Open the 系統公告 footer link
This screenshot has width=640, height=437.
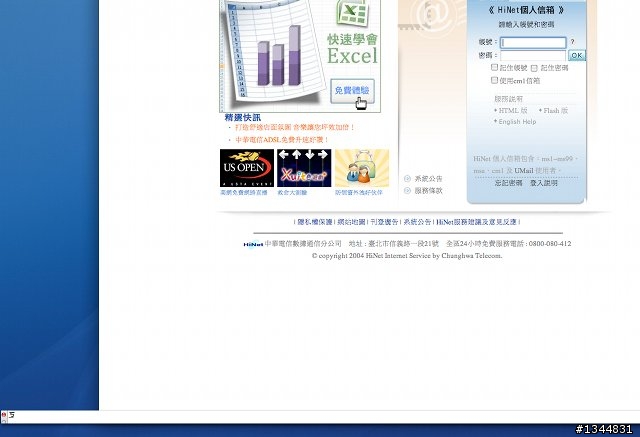417,222
